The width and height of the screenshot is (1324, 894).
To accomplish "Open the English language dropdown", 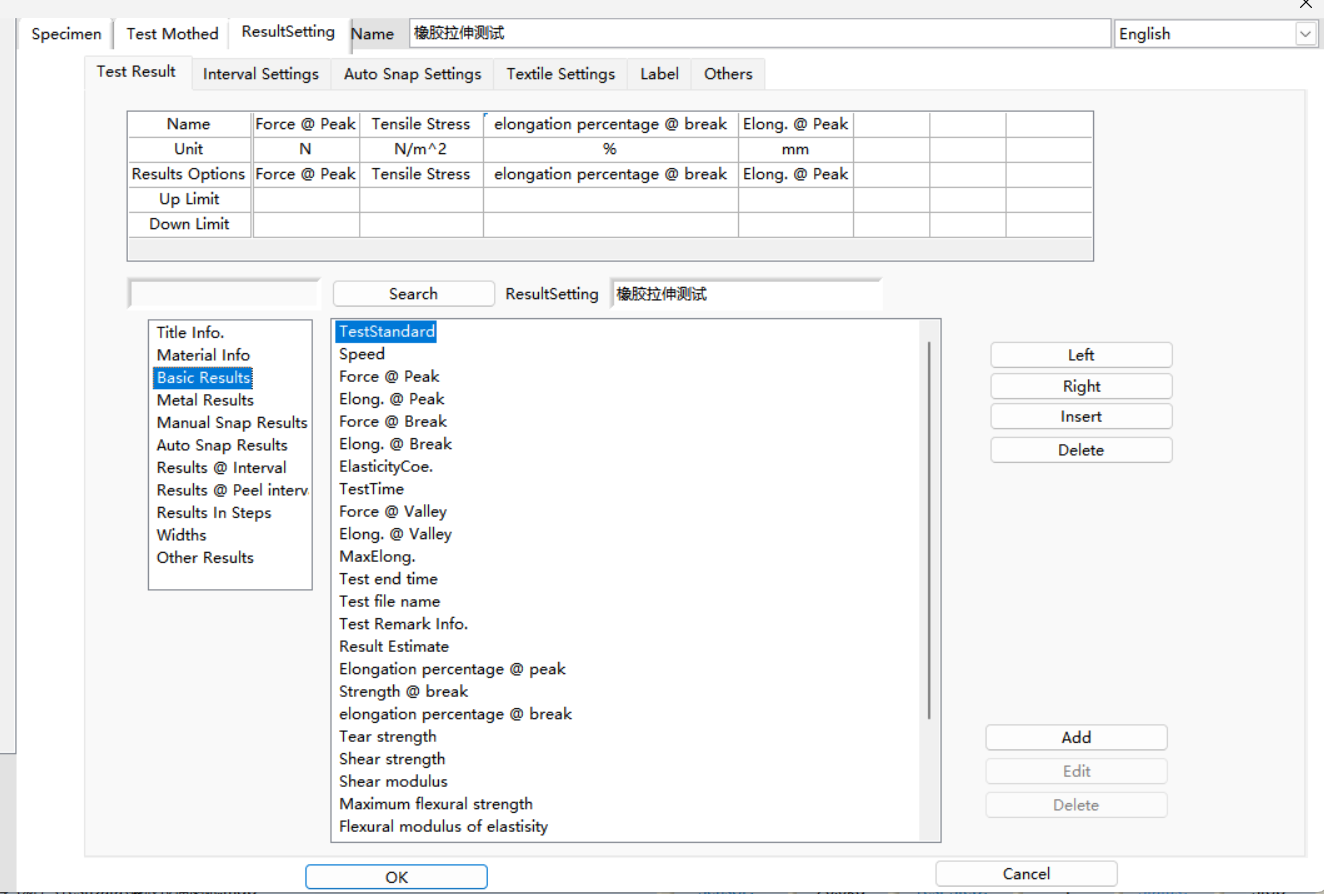I will coord(1305,34).
